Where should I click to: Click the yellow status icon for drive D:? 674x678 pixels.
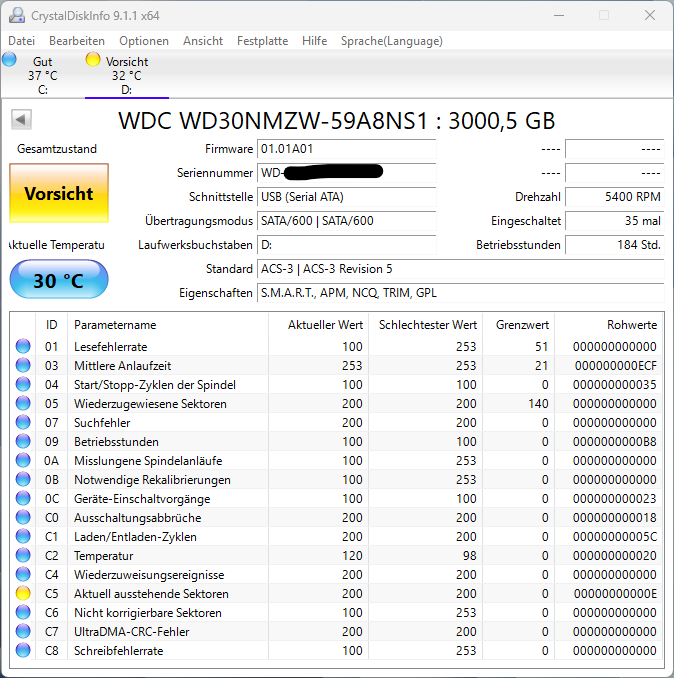pos(93,59)
